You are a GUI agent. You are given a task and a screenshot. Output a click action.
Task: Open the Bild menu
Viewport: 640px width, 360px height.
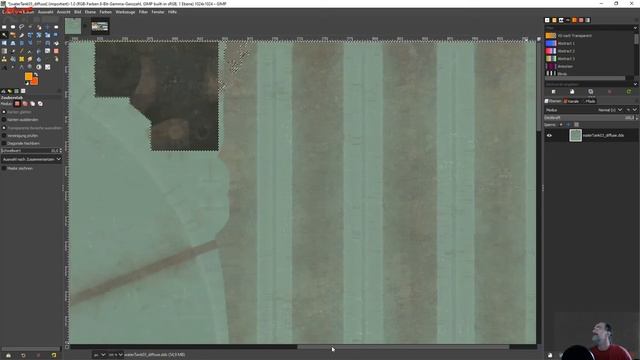pos(78,12)
